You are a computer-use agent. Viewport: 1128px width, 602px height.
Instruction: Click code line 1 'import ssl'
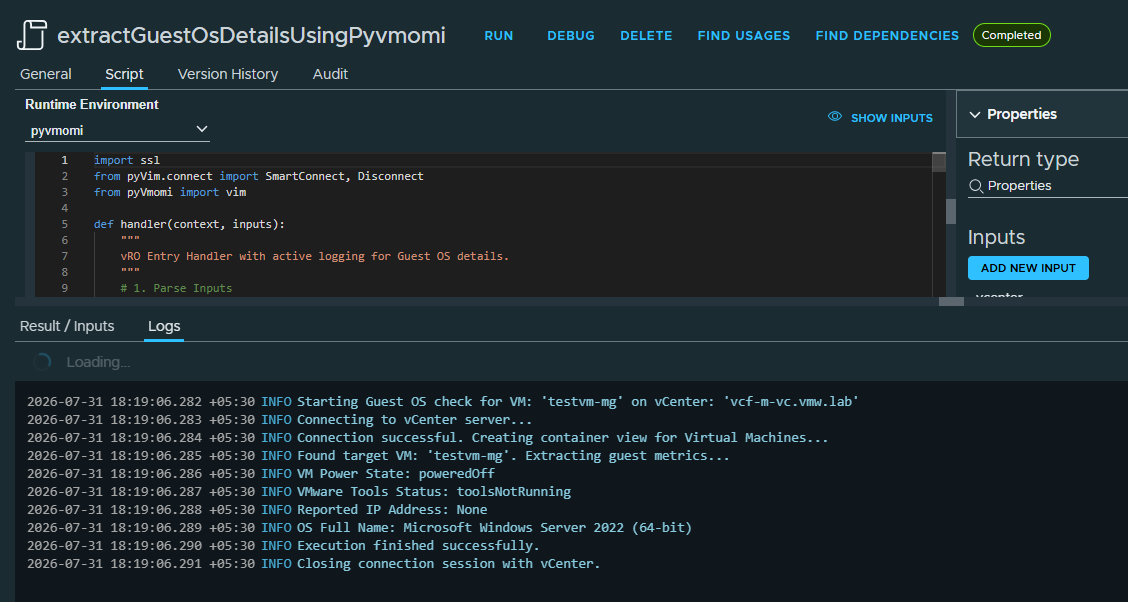[x=127, y=160]
